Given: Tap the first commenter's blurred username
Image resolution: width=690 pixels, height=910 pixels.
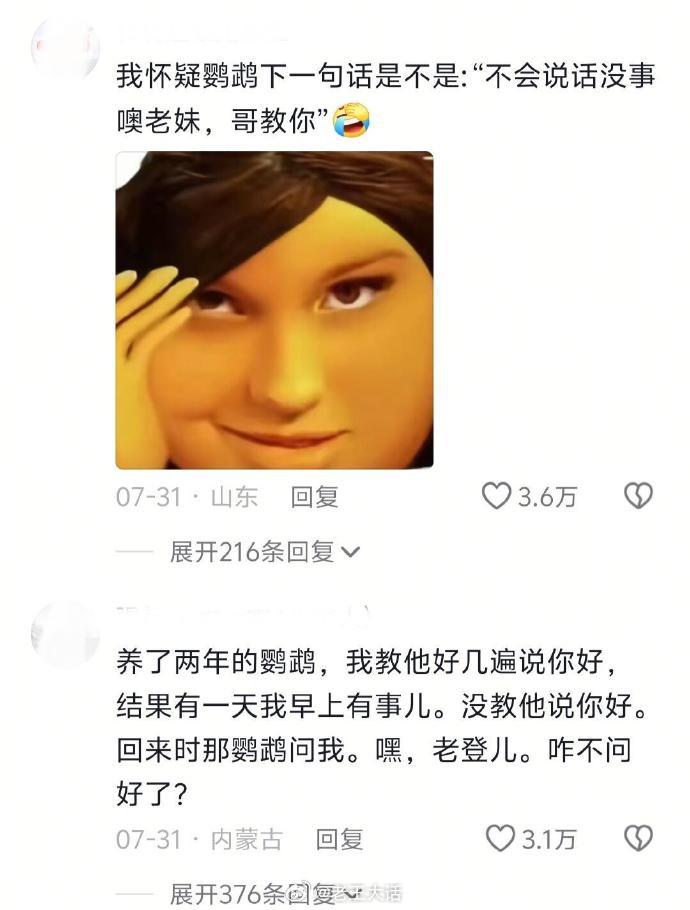Looking at the screenshot, I should point(203,32).
